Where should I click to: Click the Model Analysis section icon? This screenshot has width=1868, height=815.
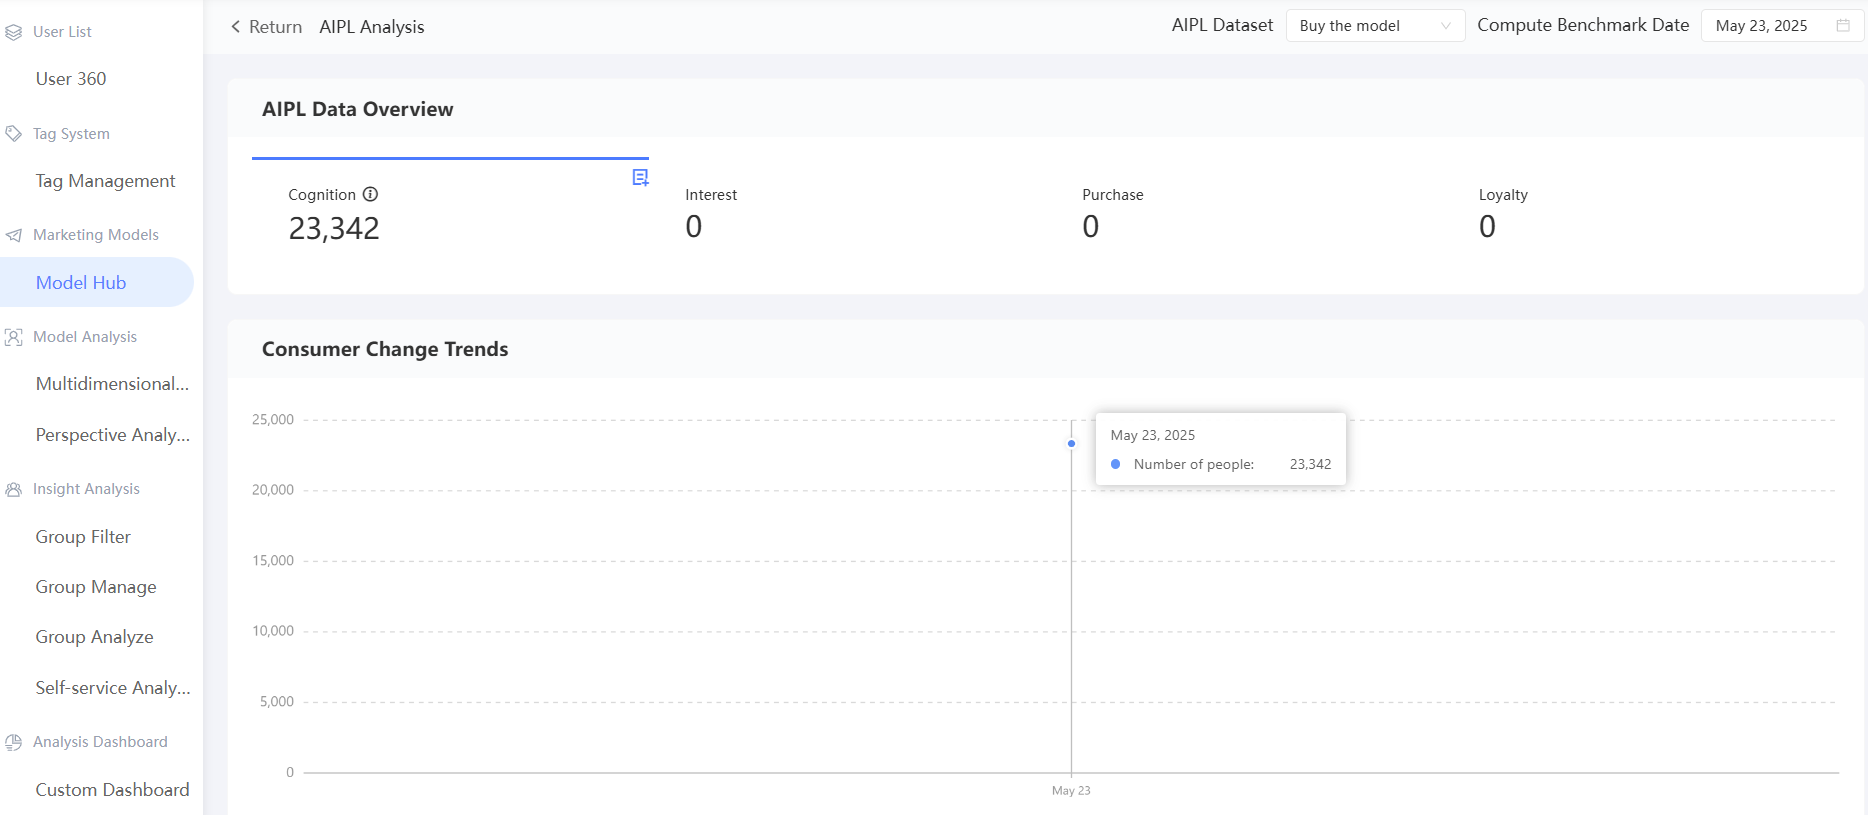tap(14, 337)
